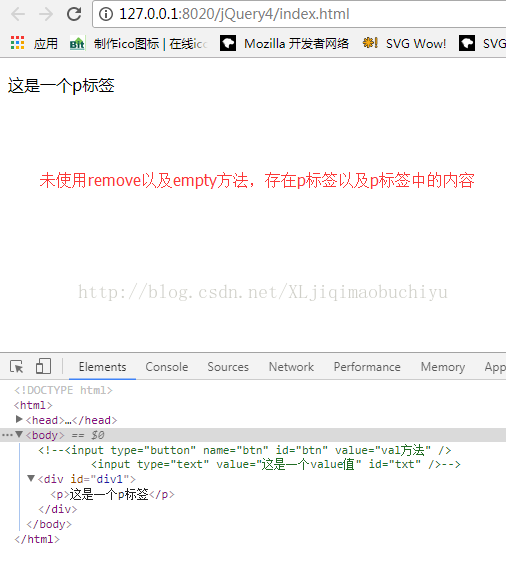The width and height of the screenshot is (506, 563).
Task: Click the SVG Wow! bookmark favicon
Action: pos(370,43)
